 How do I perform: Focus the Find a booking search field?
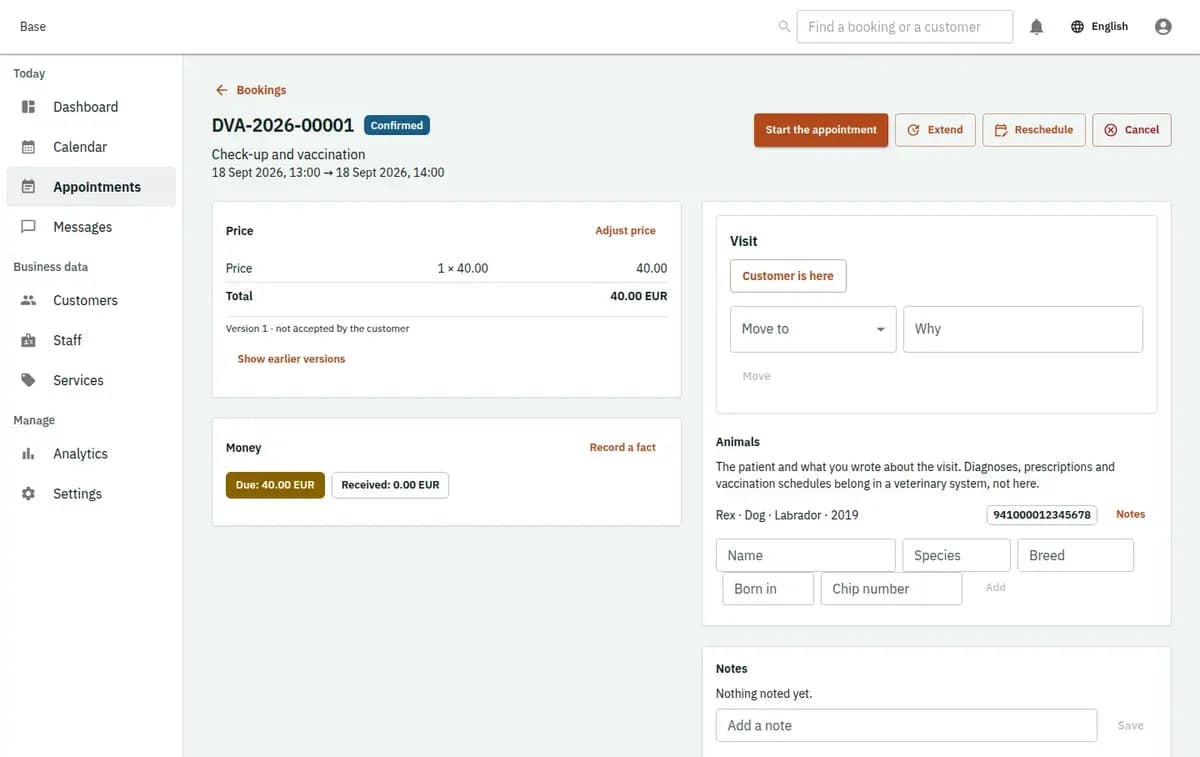coord(905,27)
